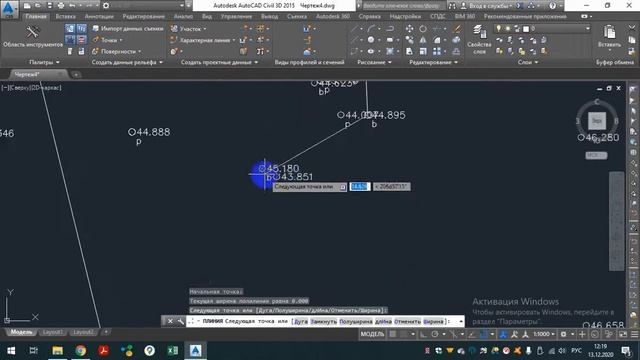
Task: Open the Аннотации ribbon tab
Action: [x=99, y=16]
